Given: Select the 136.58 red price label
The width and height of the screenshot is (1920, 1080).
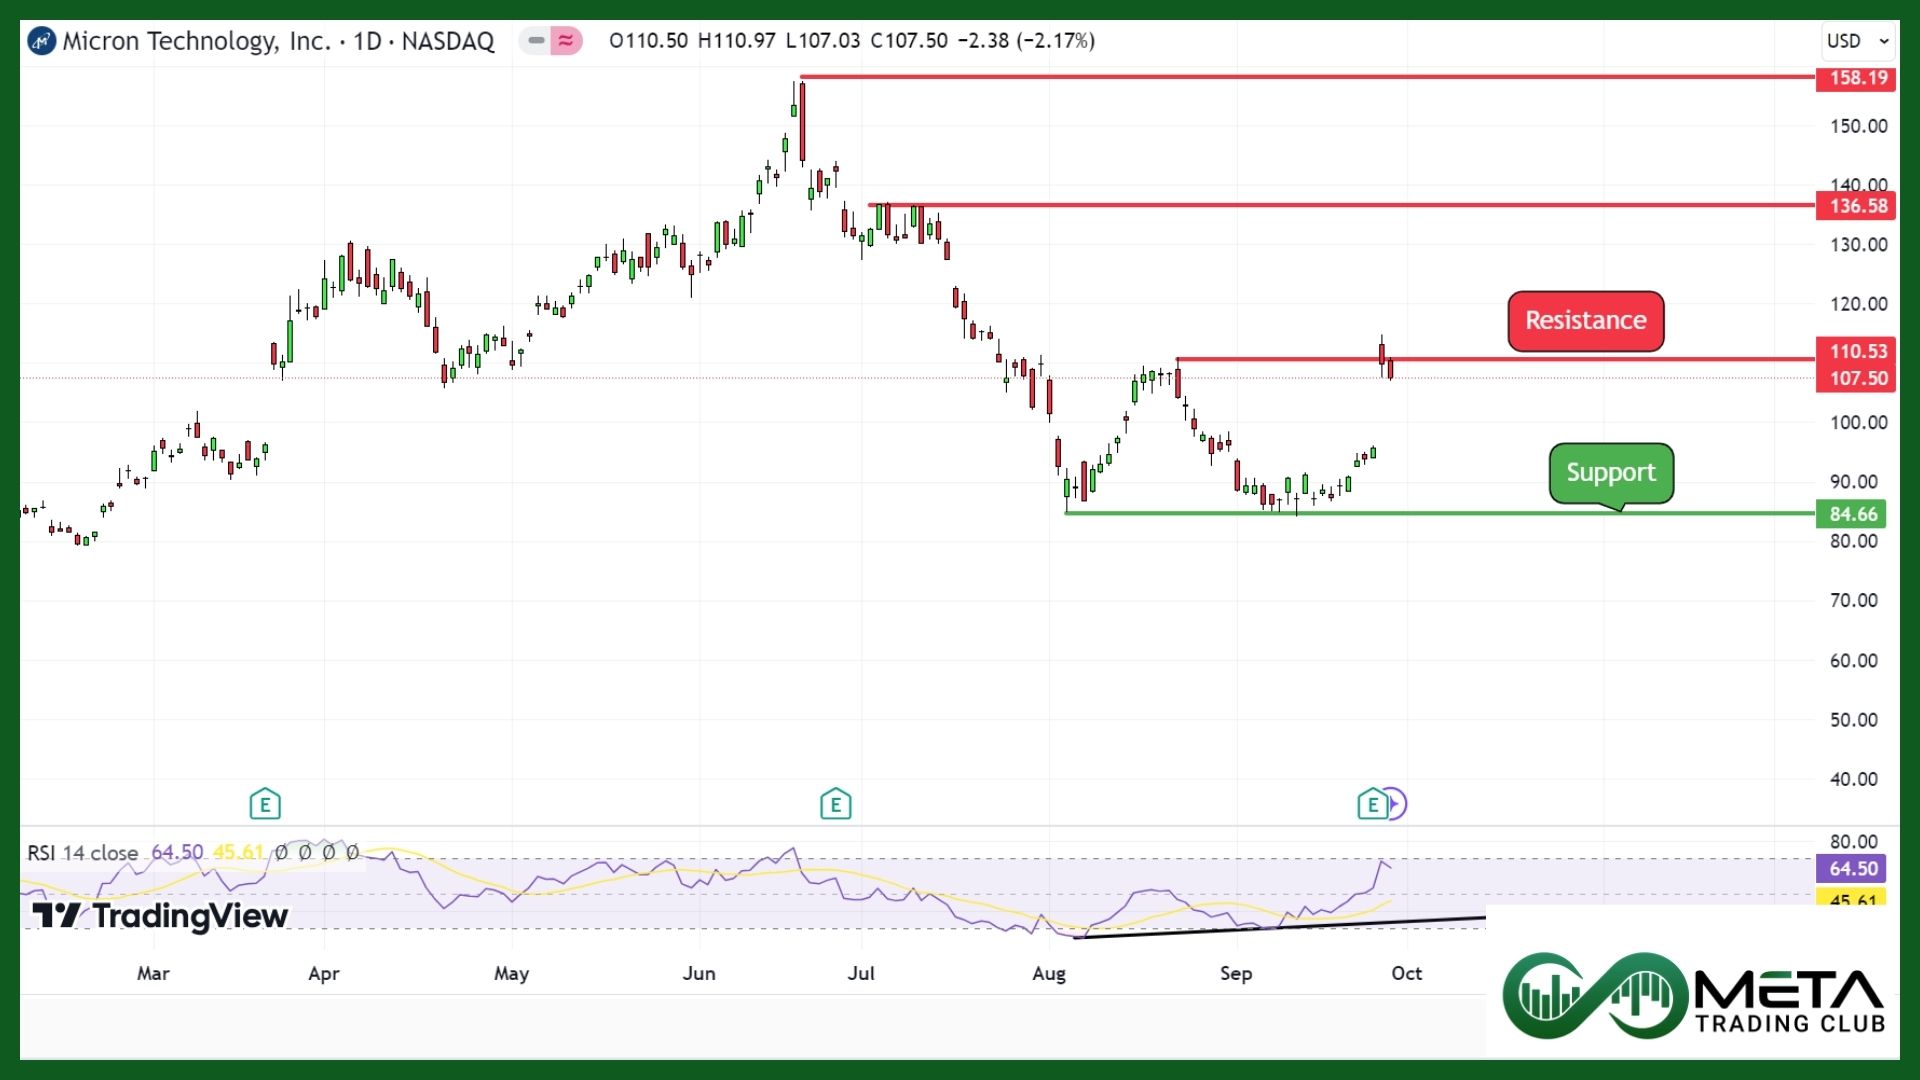Looking at the screenshot, I should [x=1856, y=206].
